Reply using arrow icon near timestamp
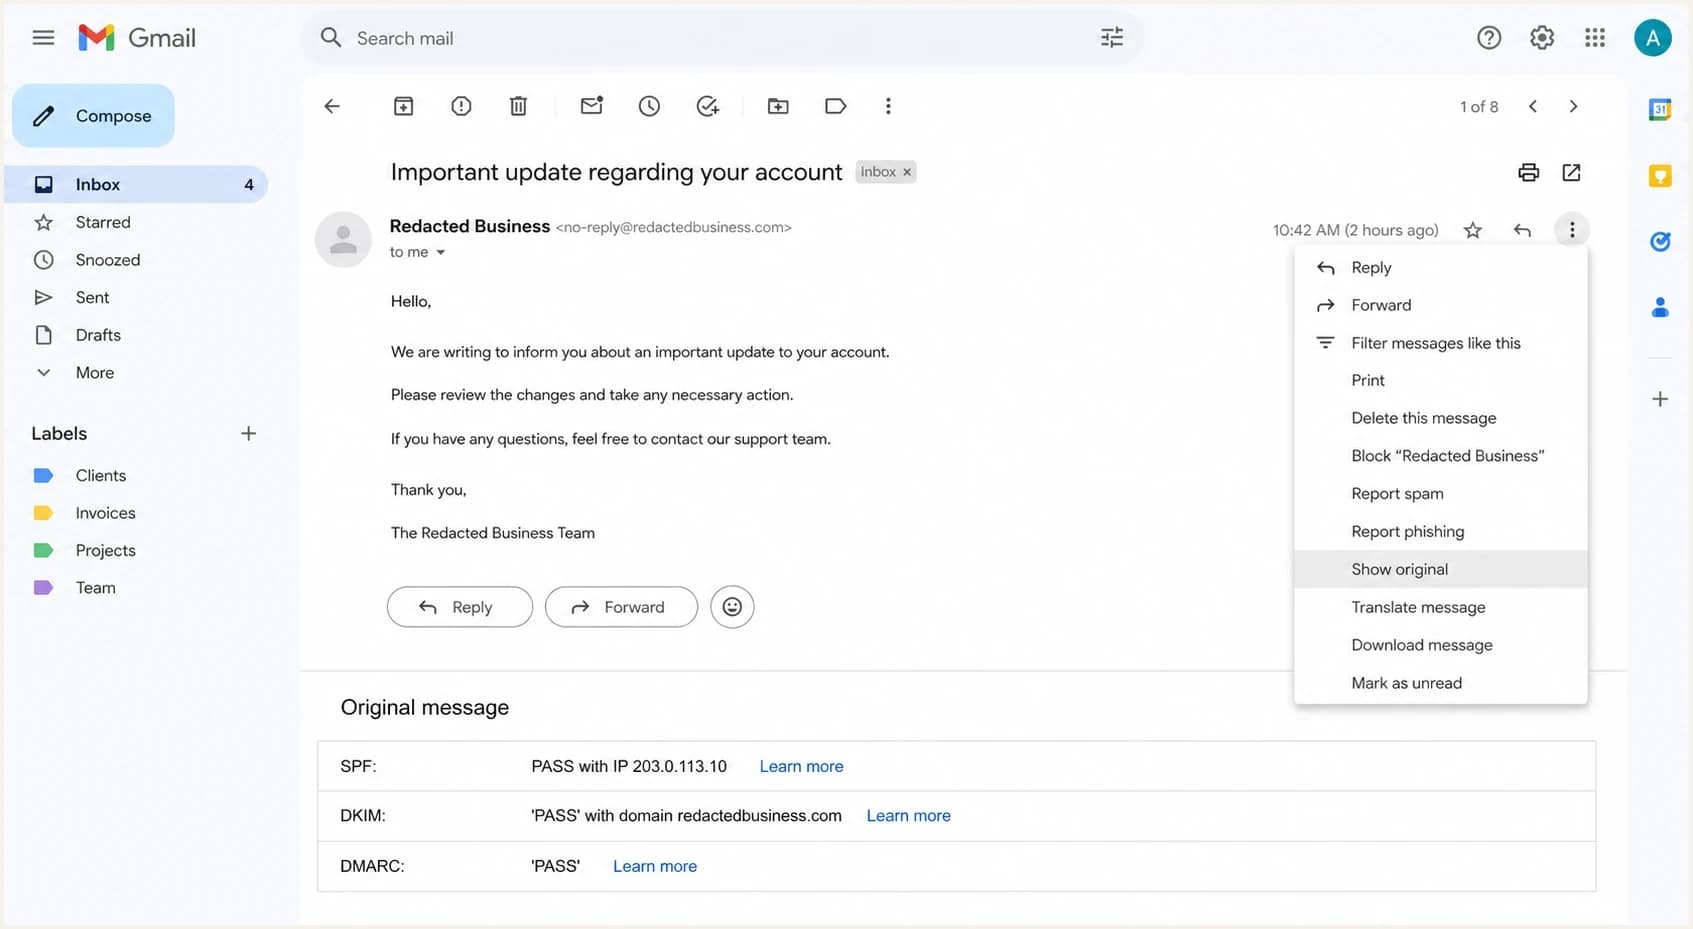This screenshot has height=929, width=1693. pyautogui.click(x=1522, y=230)
